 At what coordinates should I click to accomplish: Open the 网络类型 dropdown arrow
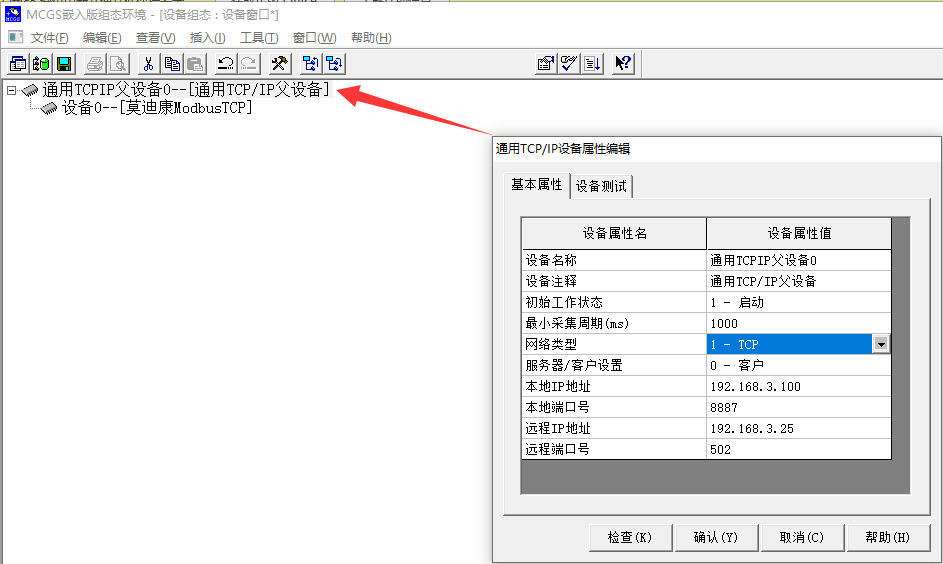tap(881, 344)
